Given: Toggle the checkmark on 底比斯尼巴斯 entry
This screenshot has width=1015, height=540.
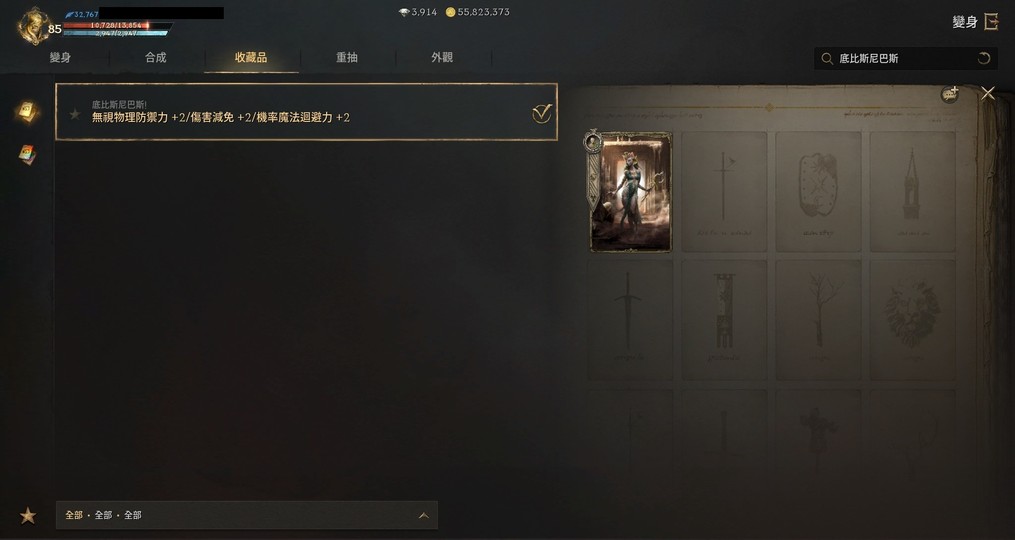Looking at the screenshot, I should coord(541,114).
